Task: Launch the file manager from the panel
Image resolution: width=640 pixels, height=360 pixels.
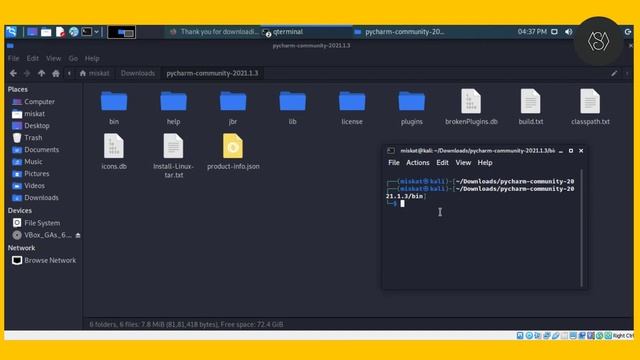Action: coord(46,32)
